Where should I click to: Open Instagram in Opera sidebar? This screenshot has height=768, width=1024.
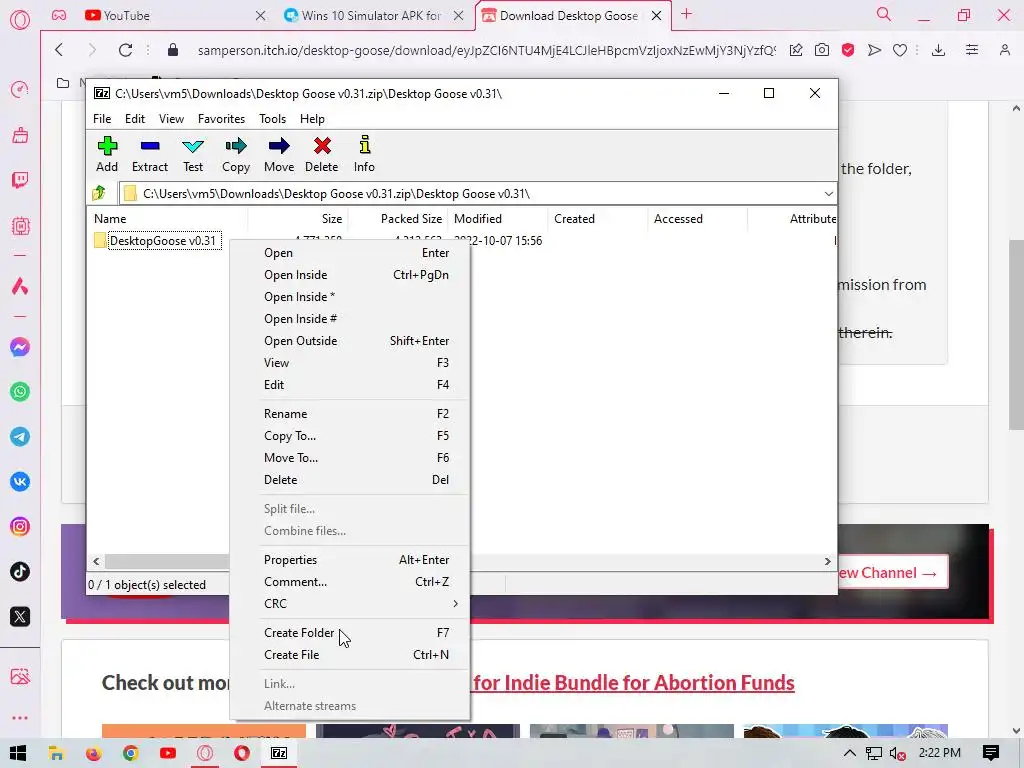tap(20, 527)
